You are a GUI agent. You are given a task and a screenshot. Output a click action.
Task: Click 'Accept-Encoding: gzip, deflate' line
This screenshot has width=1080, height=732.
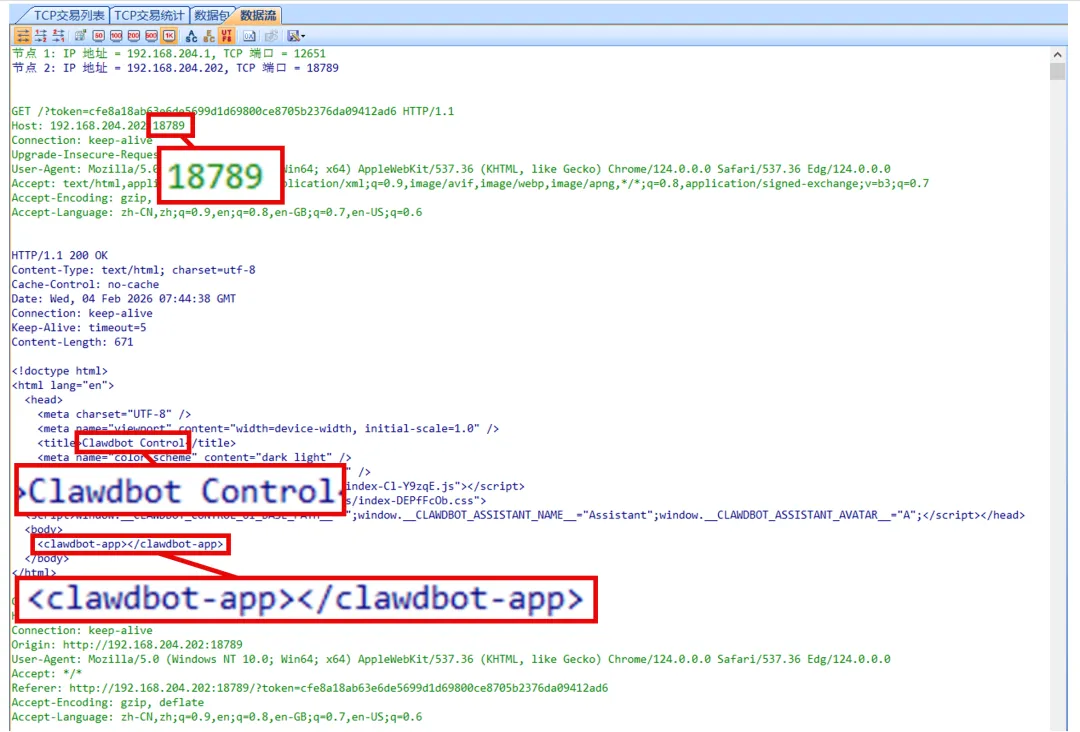coord(107,702)
